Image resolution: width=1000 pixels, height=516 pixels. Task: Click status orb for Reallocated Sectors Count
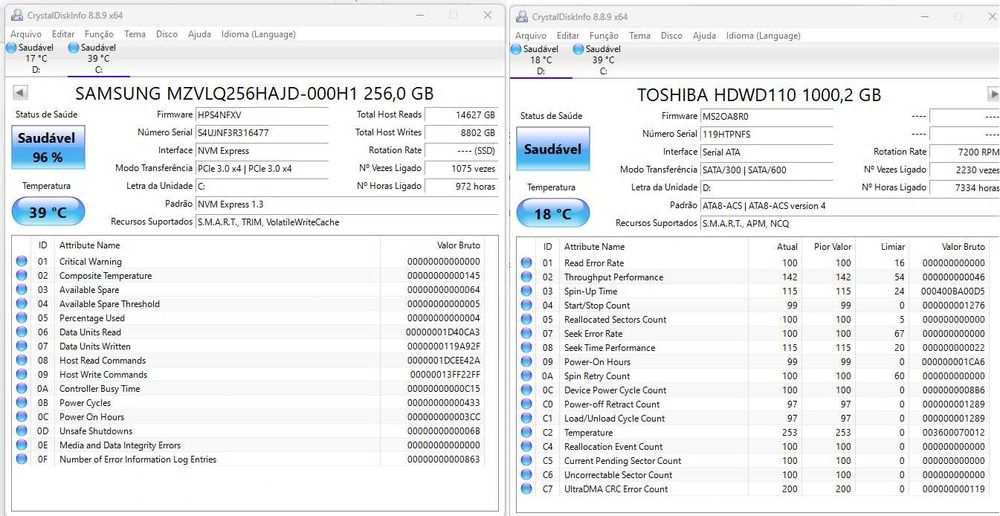click(x=526, y=320)
